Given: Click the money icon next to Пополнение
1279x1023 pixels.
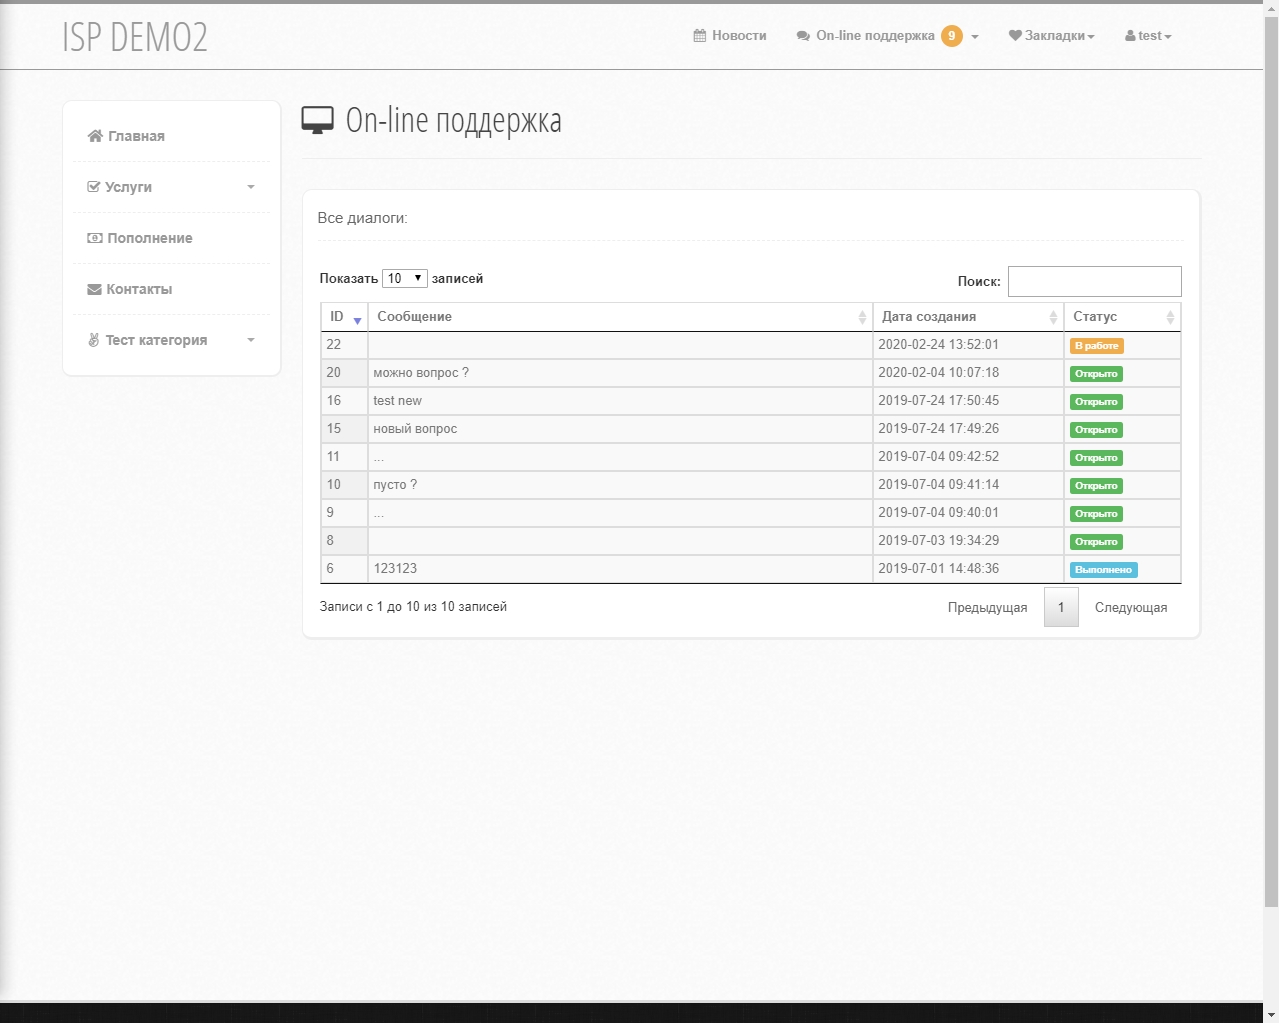Looking at the screenshot, I should point(95,238).
